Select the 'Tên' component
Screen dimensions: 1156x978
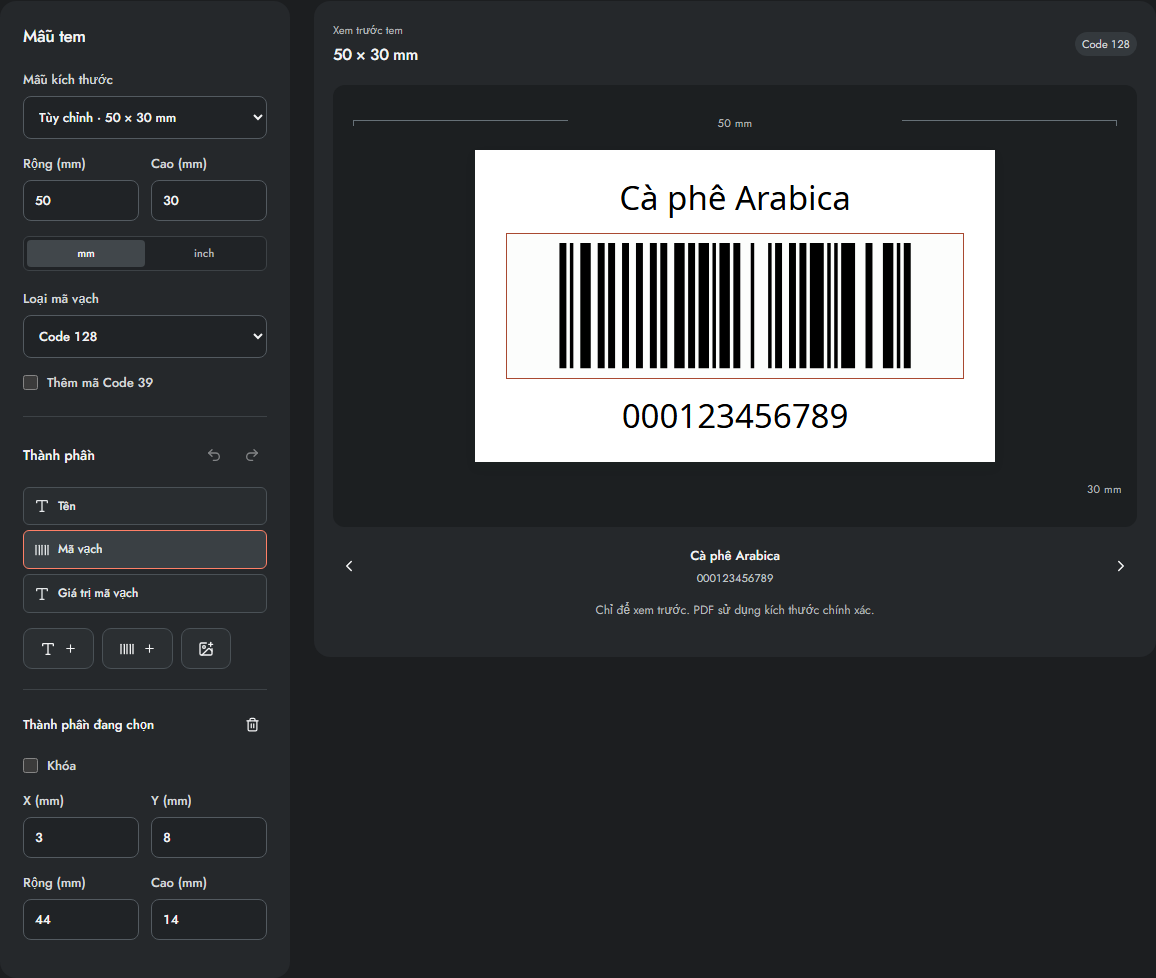pyautogui.click(x=144, y=506)
